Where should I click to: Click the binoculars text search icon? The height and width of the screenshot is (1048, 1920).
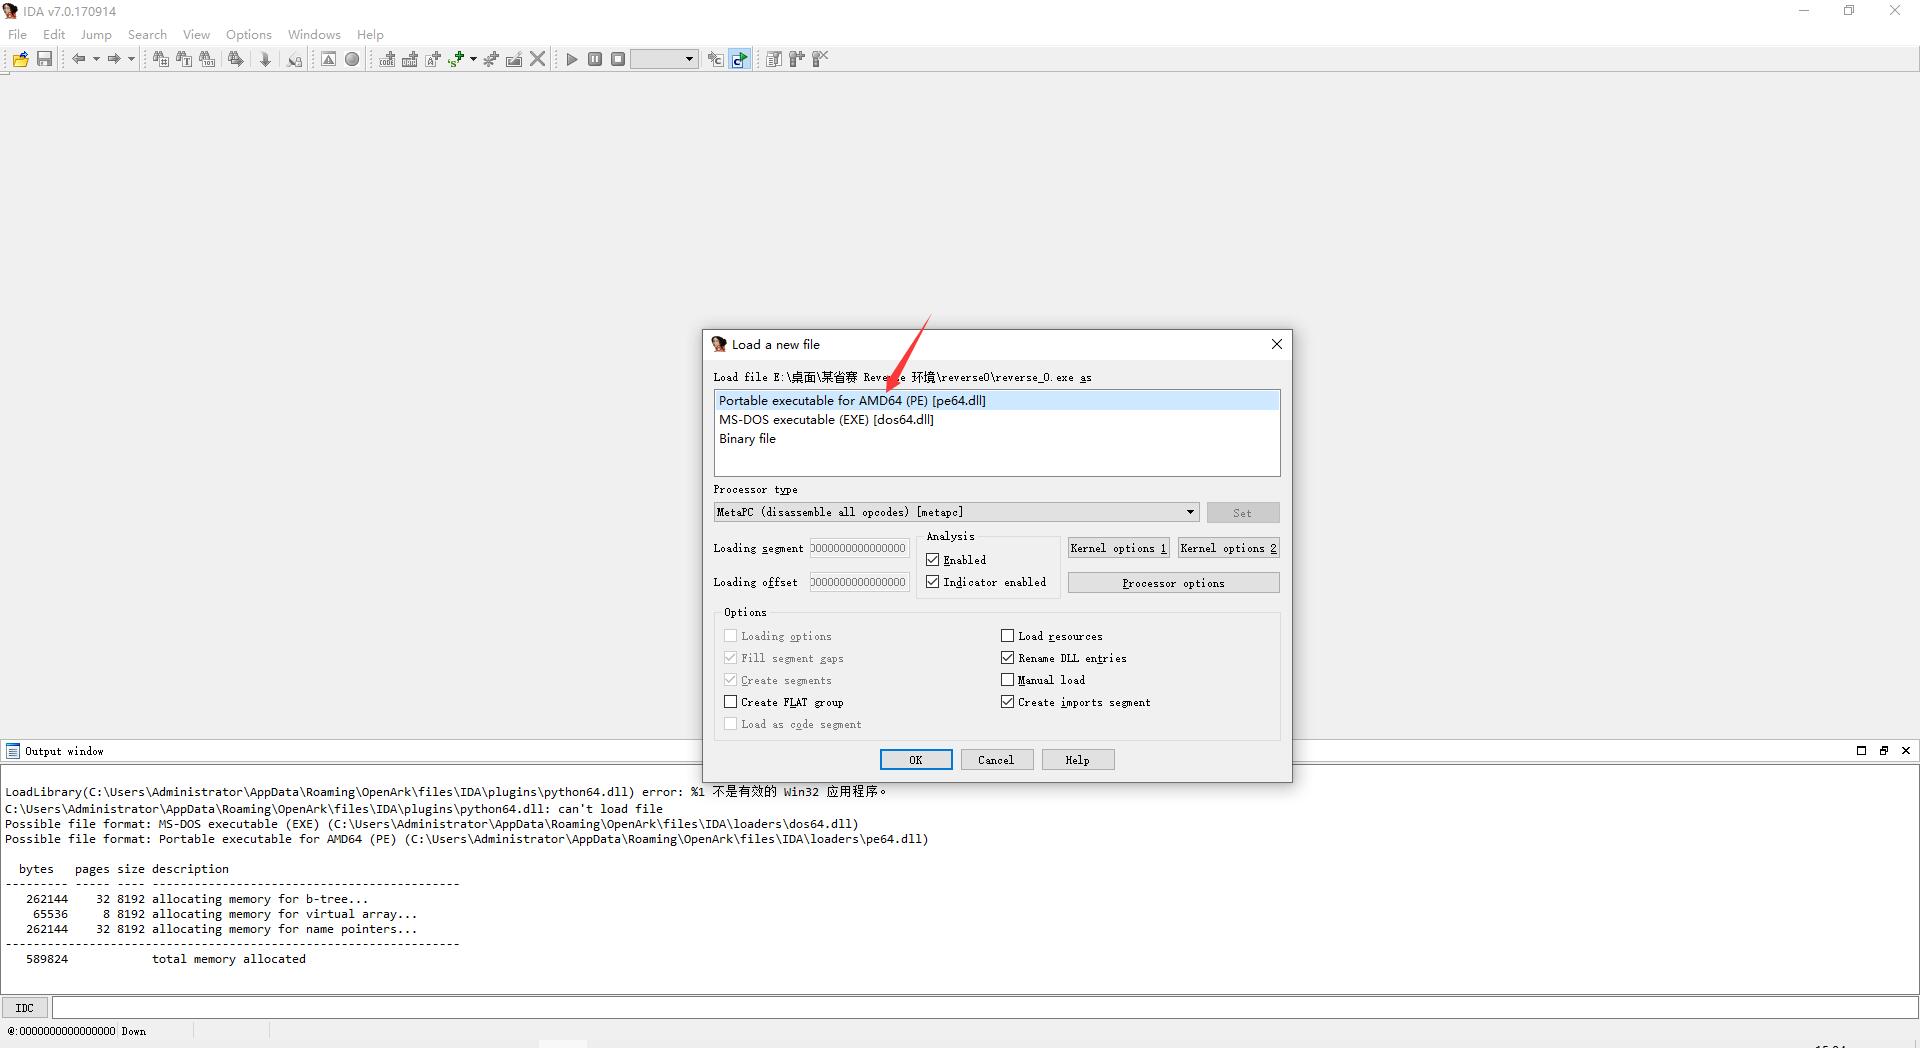click(184, 59)
